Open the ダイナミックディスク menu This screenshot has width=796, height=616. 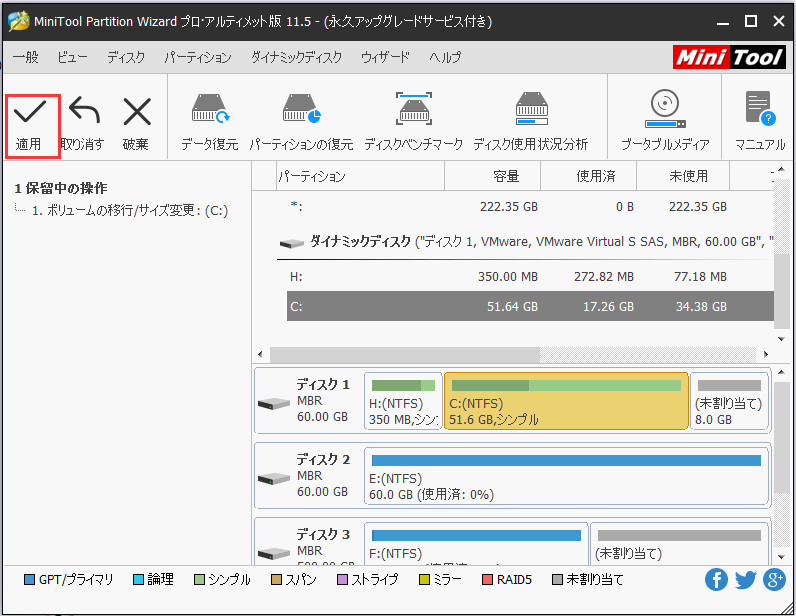[295, 58]
